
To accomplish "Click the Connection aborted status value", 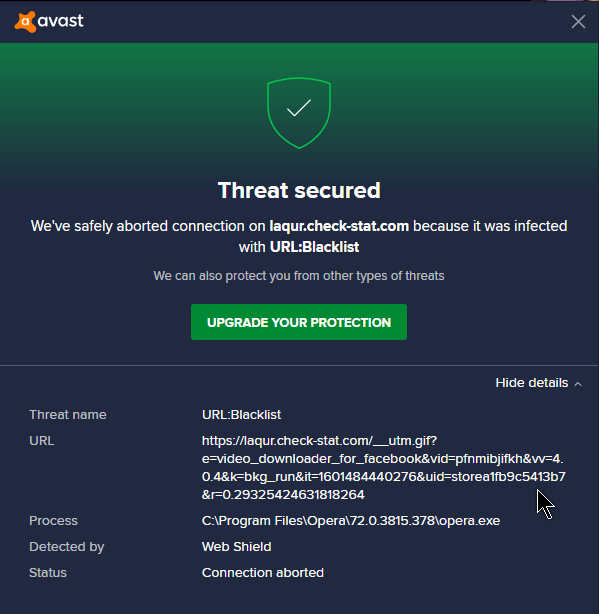I will coord(263,572).
